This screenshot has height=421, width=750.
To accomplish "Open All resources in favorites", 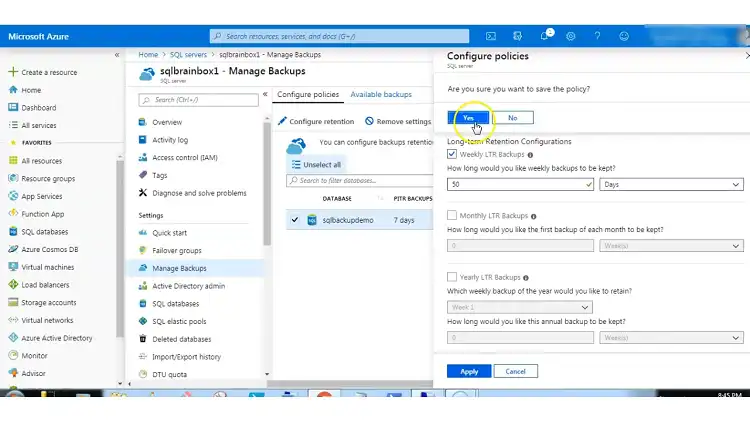I will pos(41,161).
